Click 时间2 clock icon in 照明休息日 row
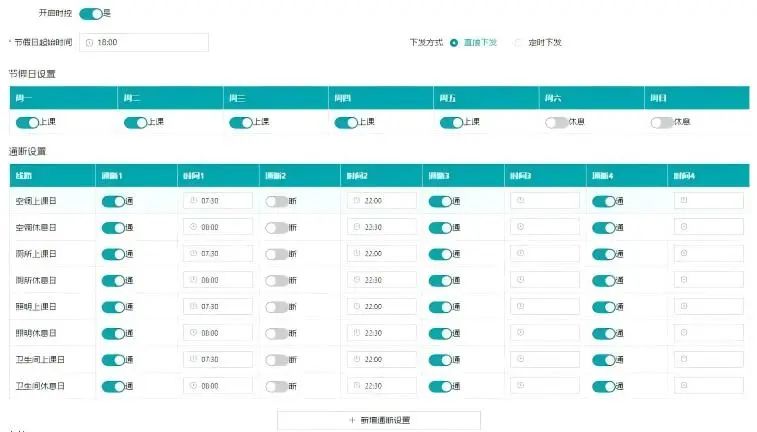Image resolution: width=757 pixels, height=432 pixels. [357, 333]
